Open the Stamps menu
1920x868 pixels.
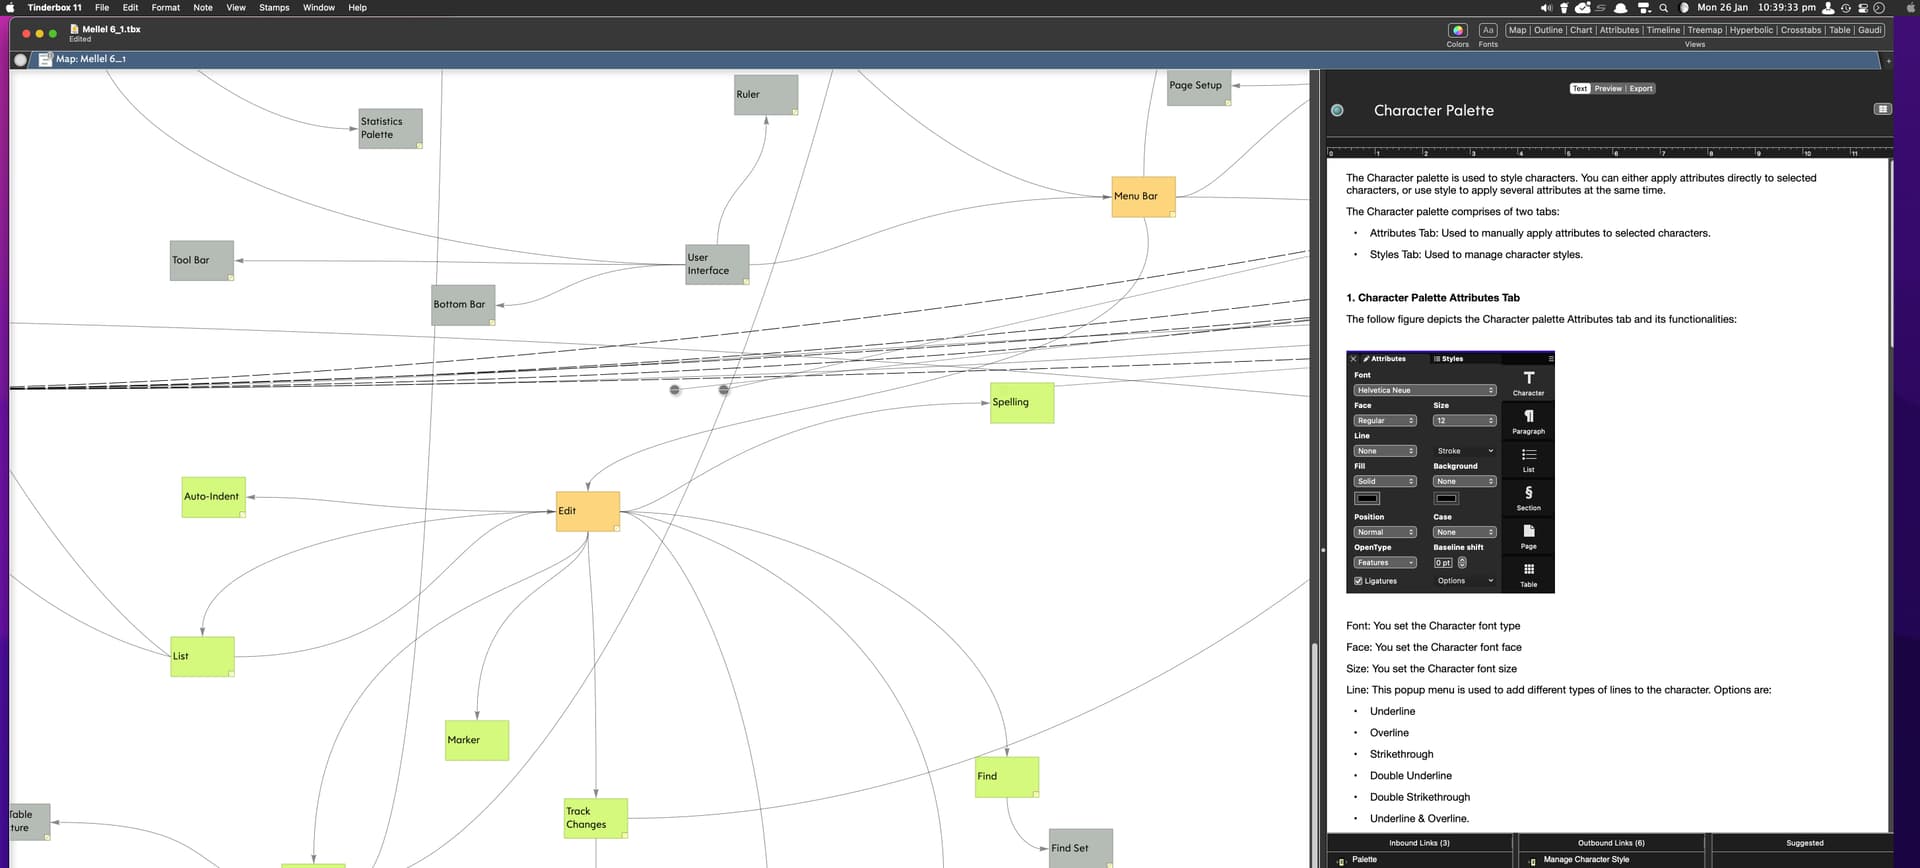tap(274, 8)
